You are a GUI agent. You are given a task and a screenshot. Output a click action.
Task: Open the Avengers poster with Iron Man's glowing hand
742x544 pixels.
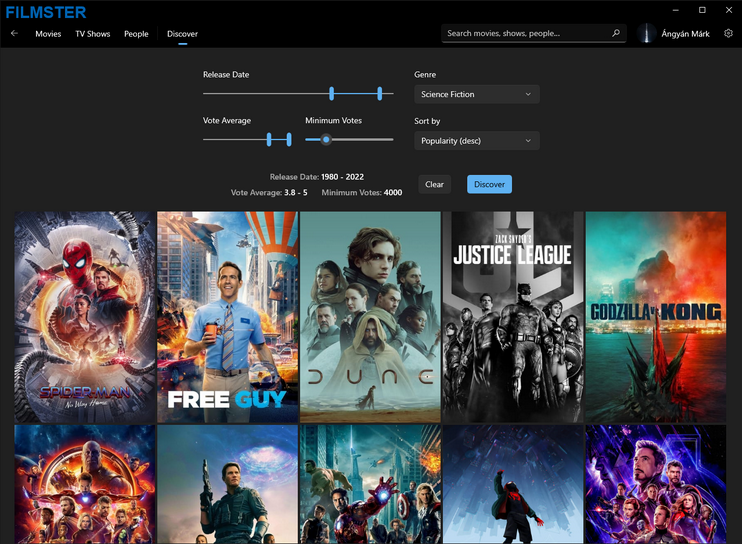coord(370,484)
